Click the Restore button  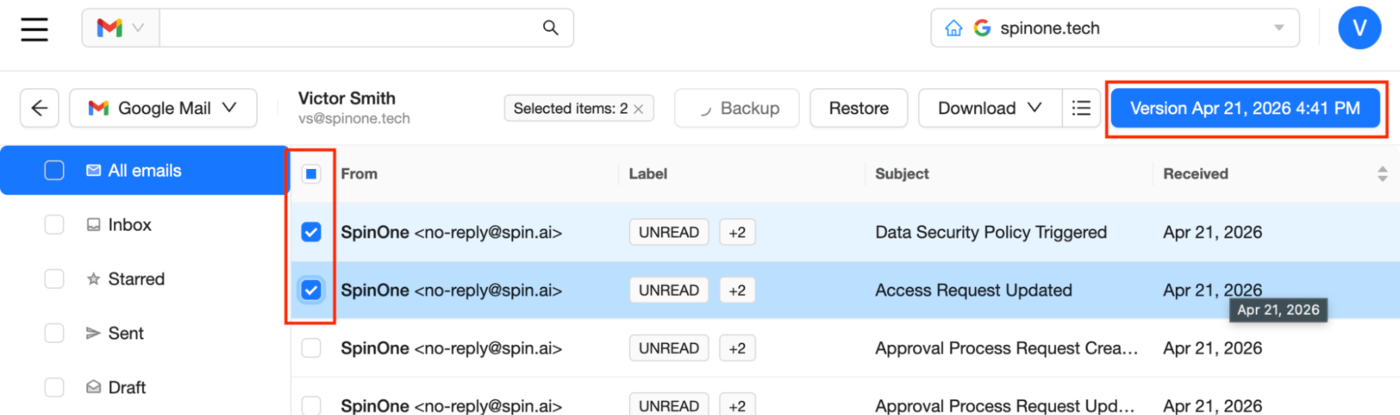859,108
